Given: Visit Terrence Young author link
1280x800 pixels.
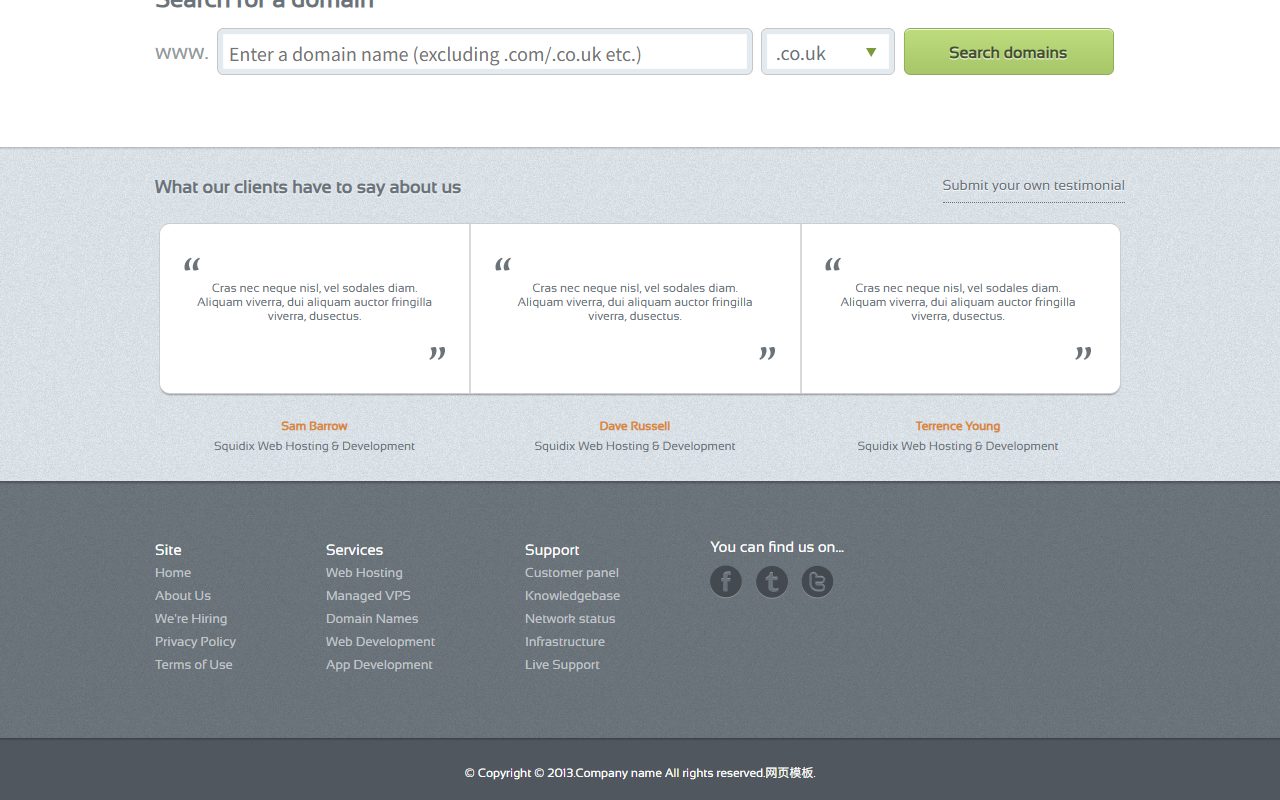Looking at the screenshot, I should tap(958, 426).
